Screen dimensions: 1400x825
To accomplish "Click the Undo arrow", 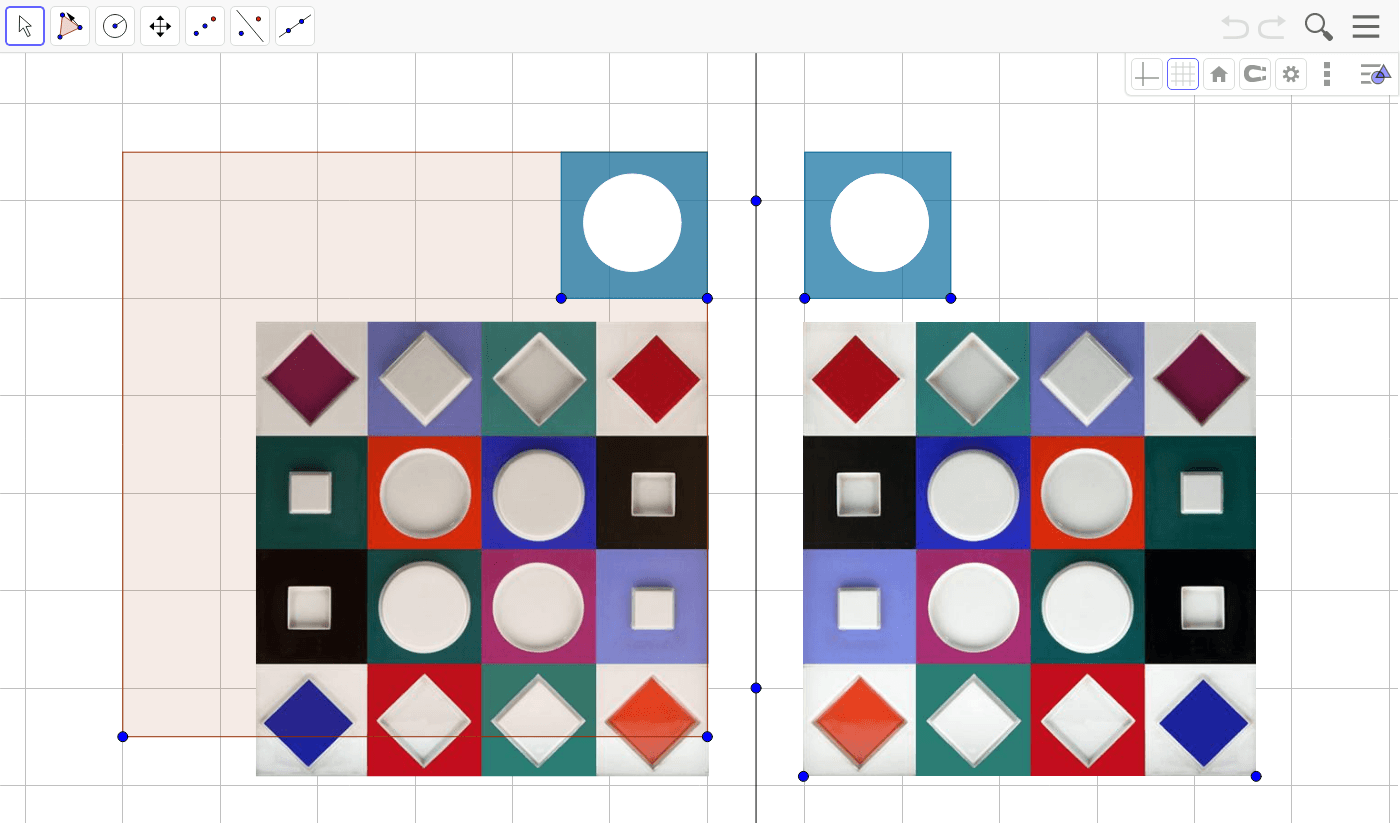I will [x=1235, y=27].
